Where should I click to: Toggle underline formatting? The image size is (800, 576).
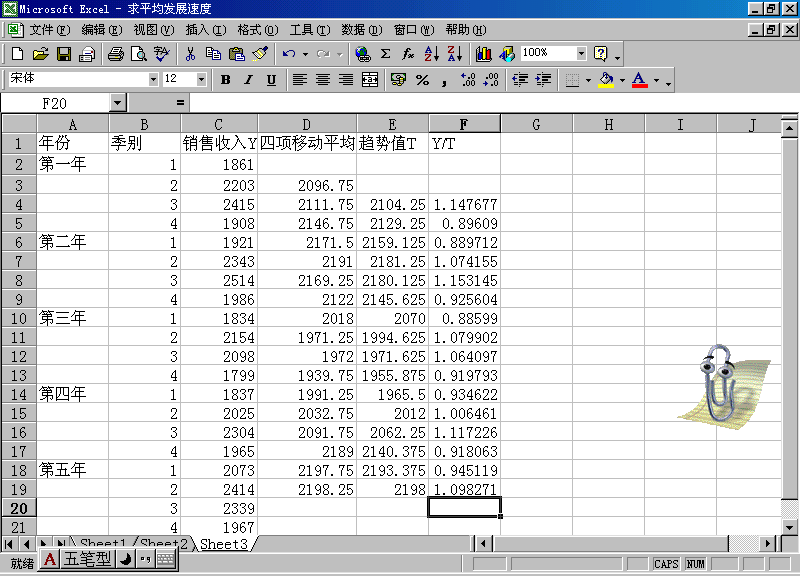point(271,80)
